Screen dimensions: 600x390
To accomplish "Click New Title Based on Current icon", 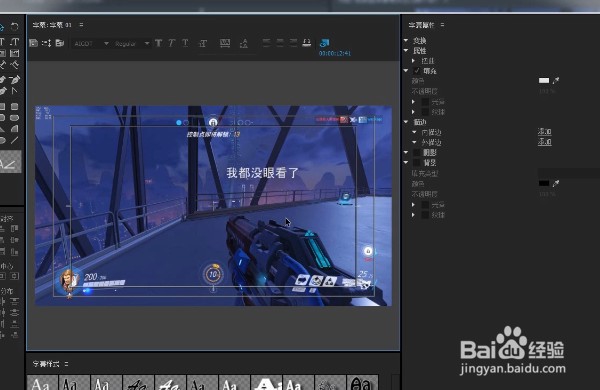I will (33, 43).
